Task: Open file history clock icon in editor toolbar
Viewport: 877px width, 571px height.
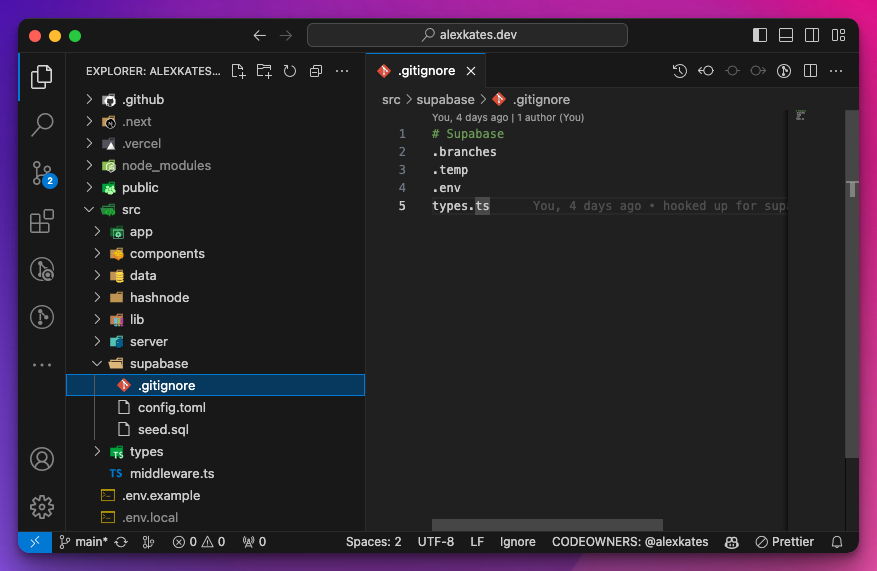Action: pos(680,71)
